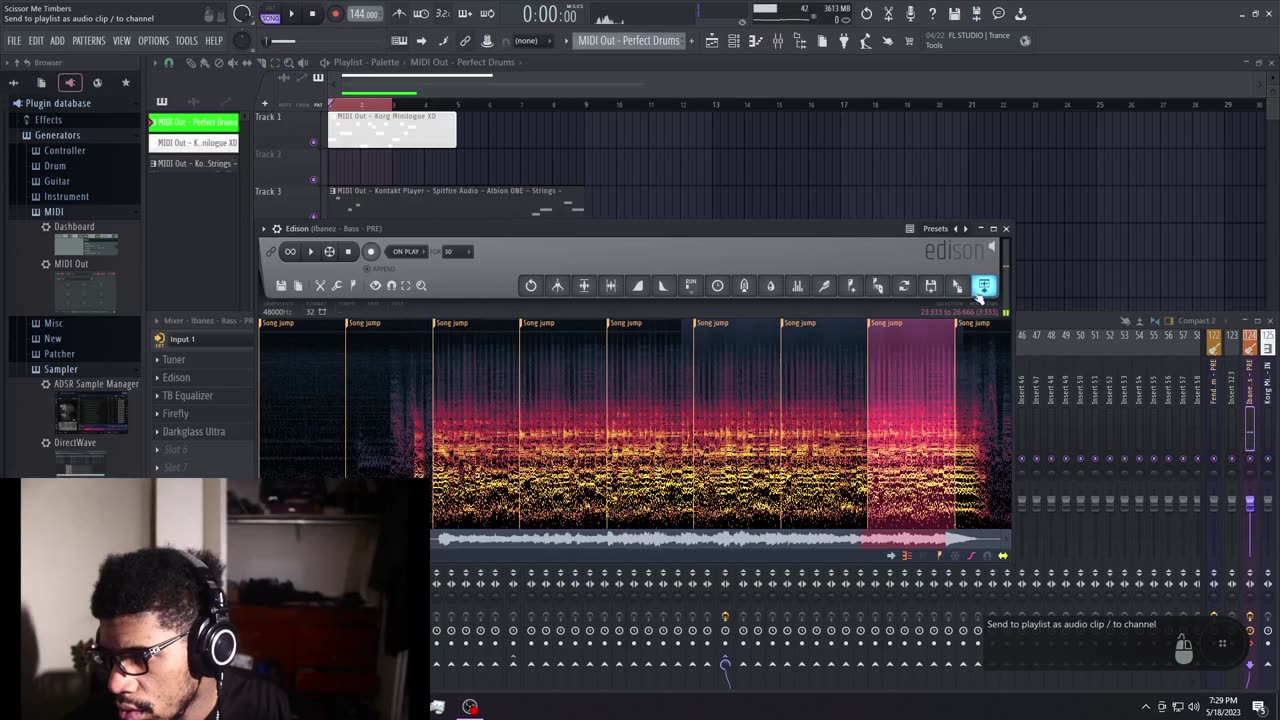Screen dimensions: 1280x720
Task: Open the snap selector showing (none)
Action: (532, 41)
